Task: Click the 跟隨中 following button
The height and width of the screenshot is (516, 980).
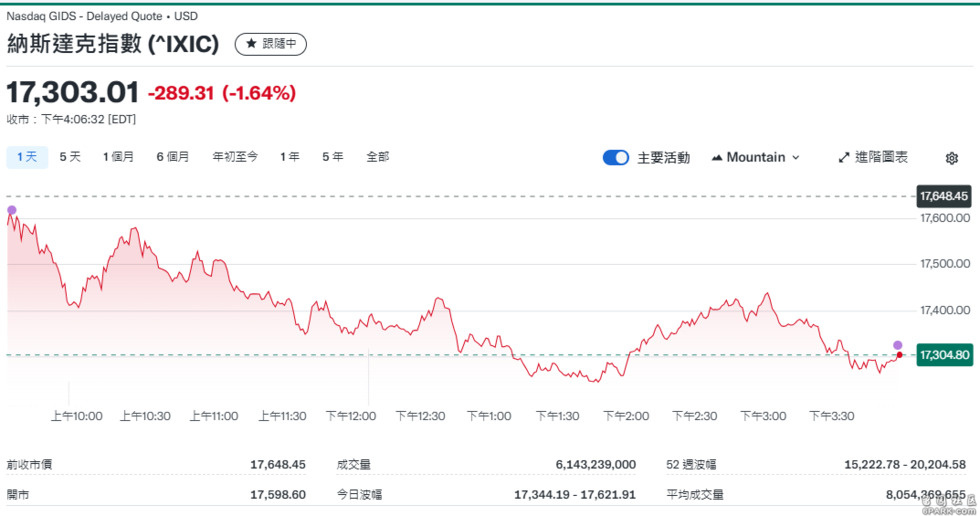Action: pyautogui.click(x=271, y=44)
